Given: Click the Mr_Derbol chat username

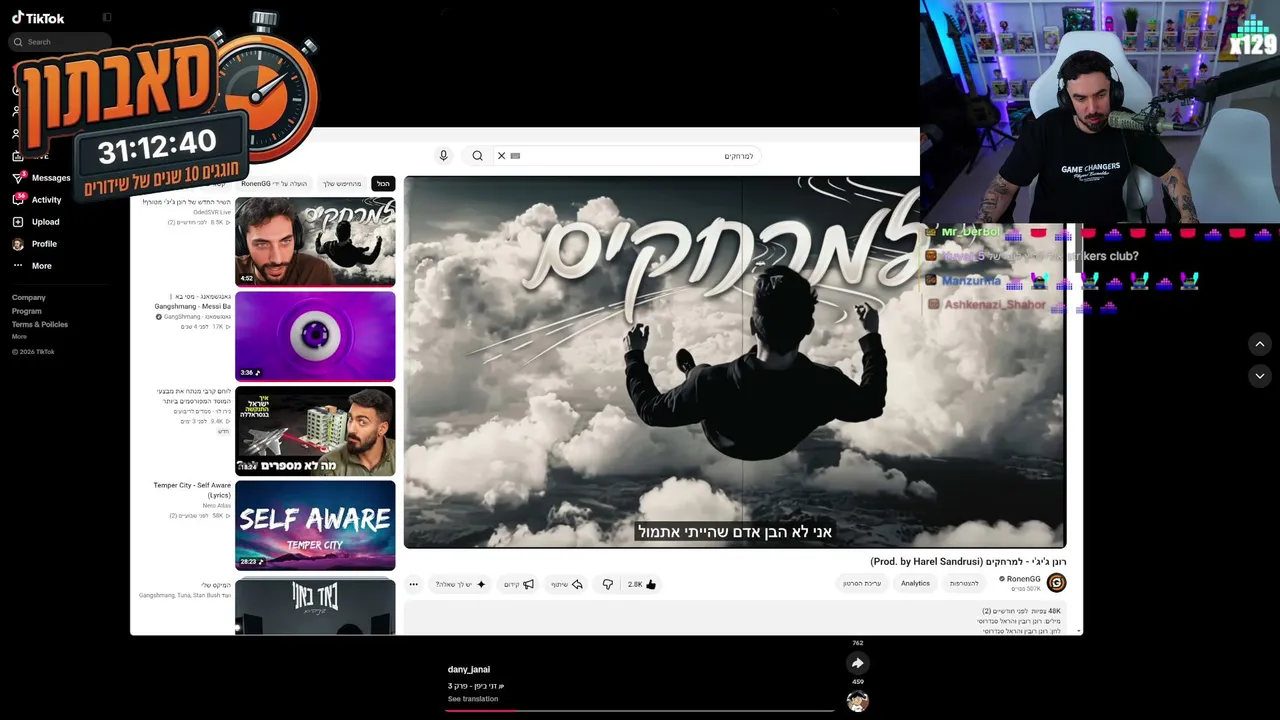Looking at the screenshot, I should click(x=970, y=232).
